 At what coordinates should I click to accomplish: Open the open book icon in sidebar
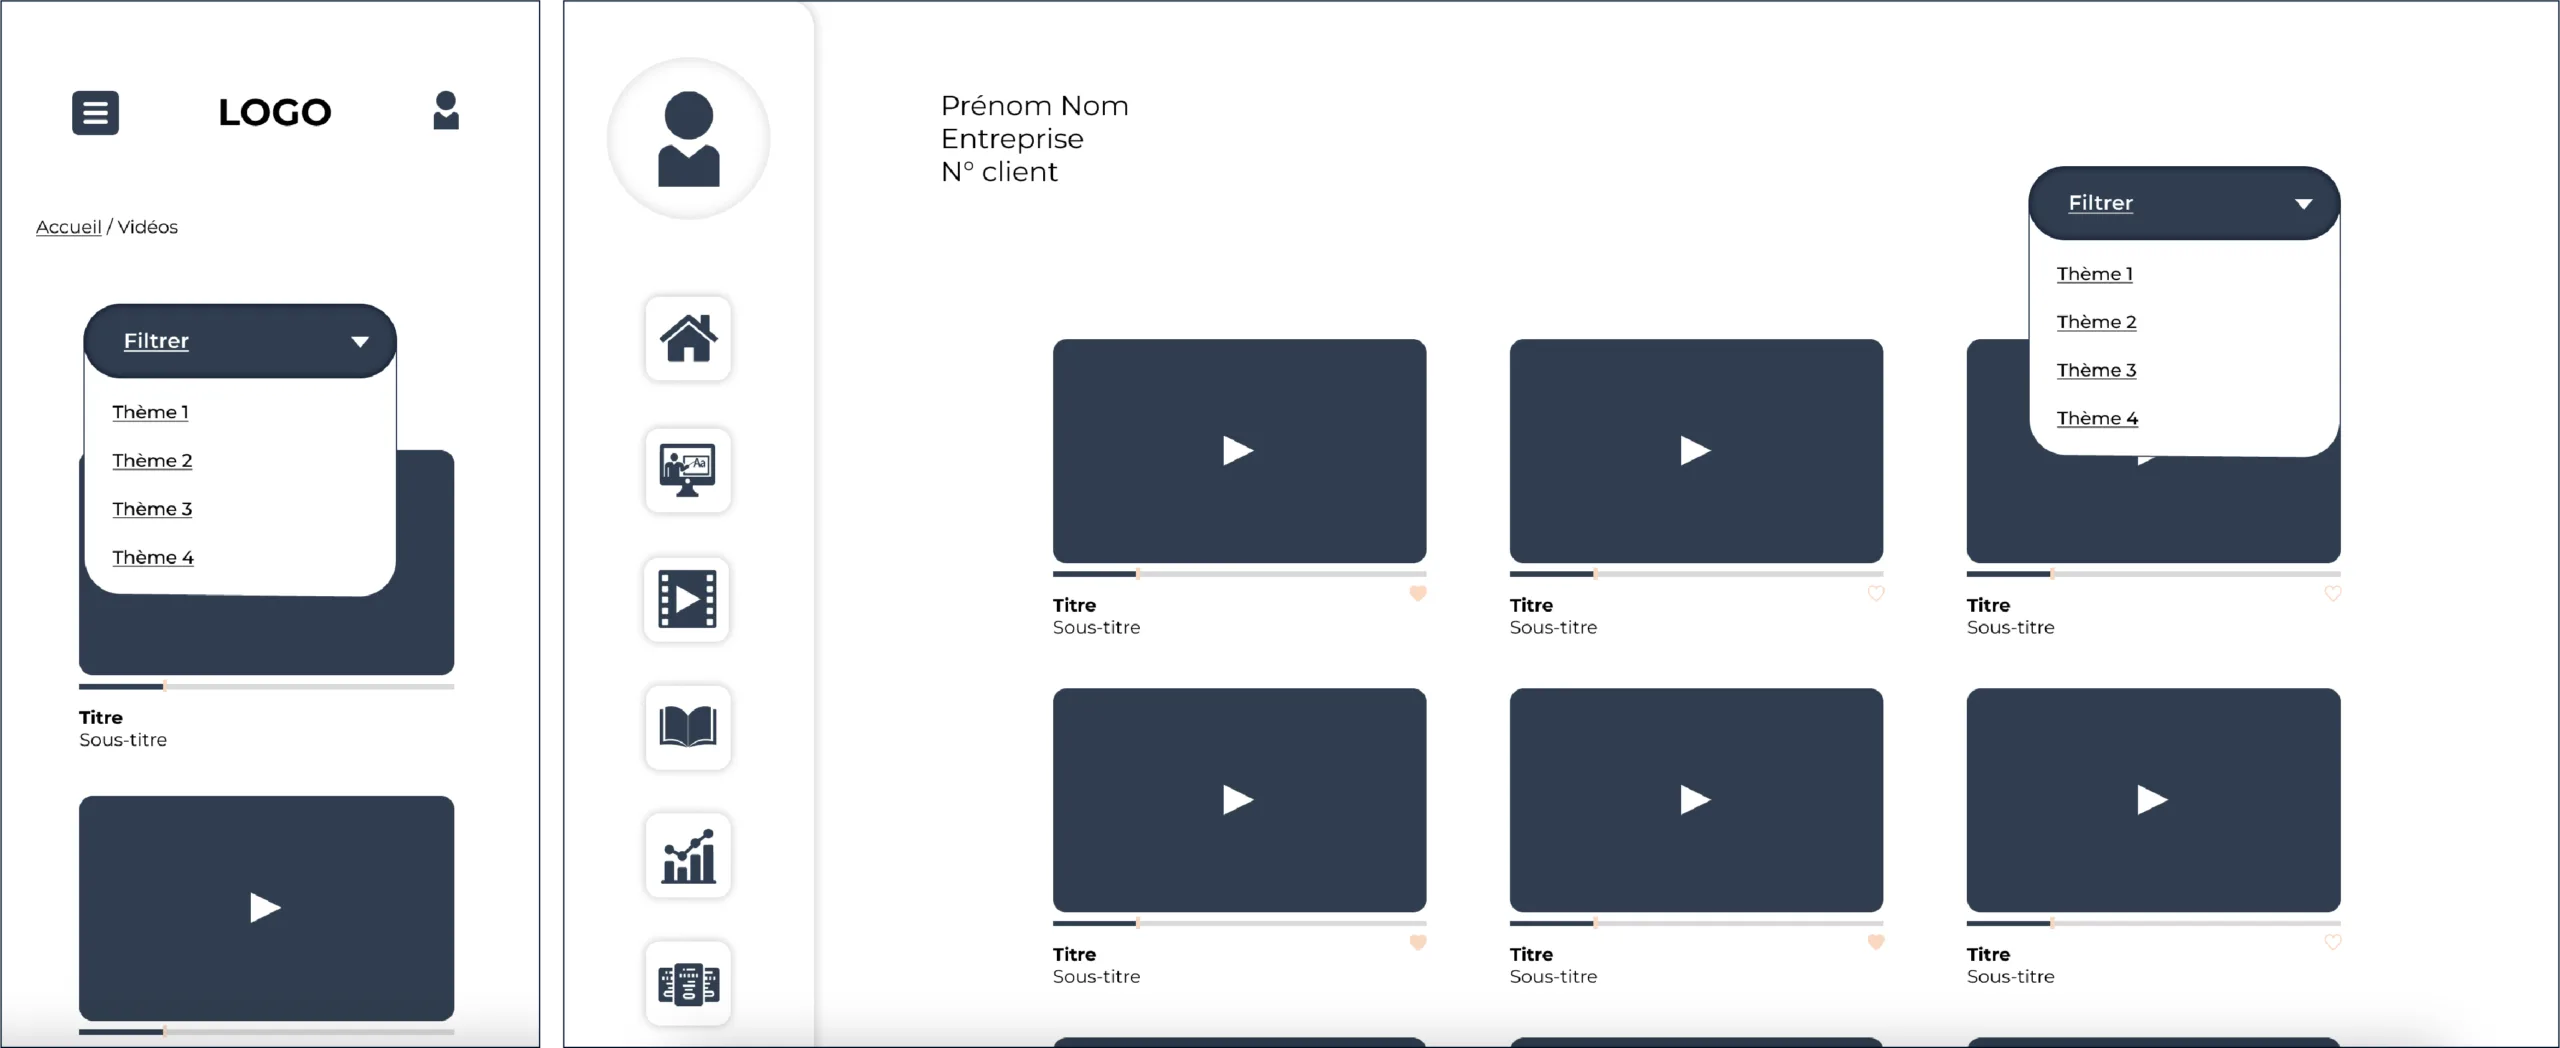click(x=688, y=727)
